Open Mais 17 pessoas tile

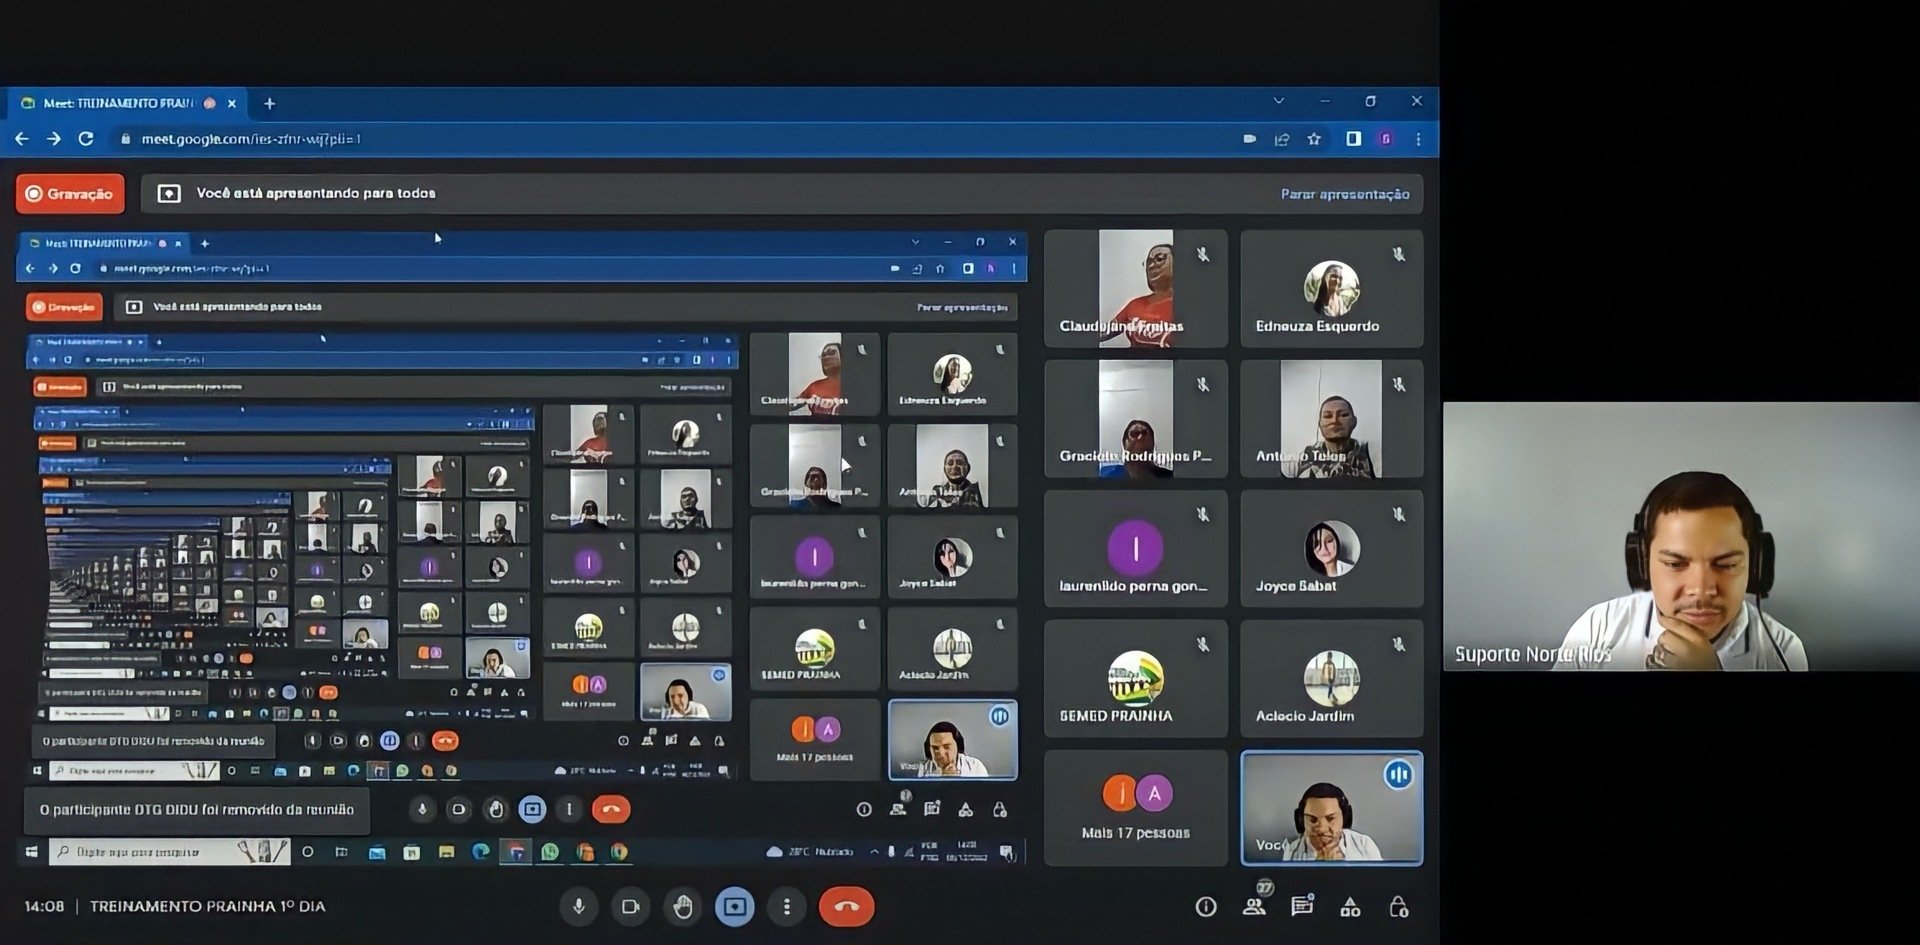pyautogui.click(x=1136, y=808)
